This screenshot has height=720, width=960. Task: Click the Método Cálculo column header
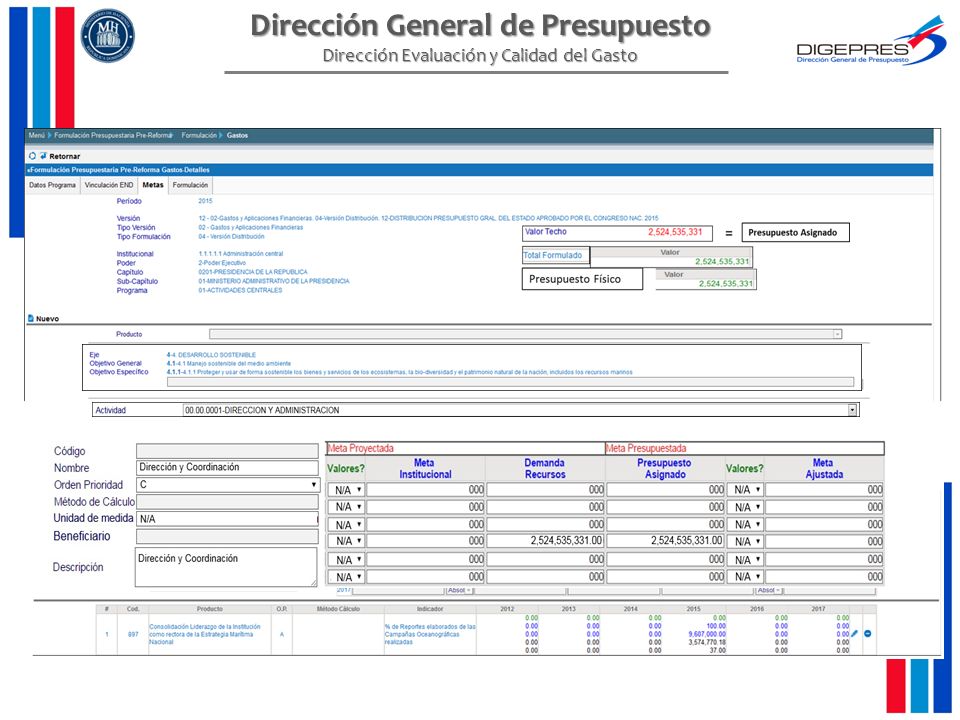point(338,609)
